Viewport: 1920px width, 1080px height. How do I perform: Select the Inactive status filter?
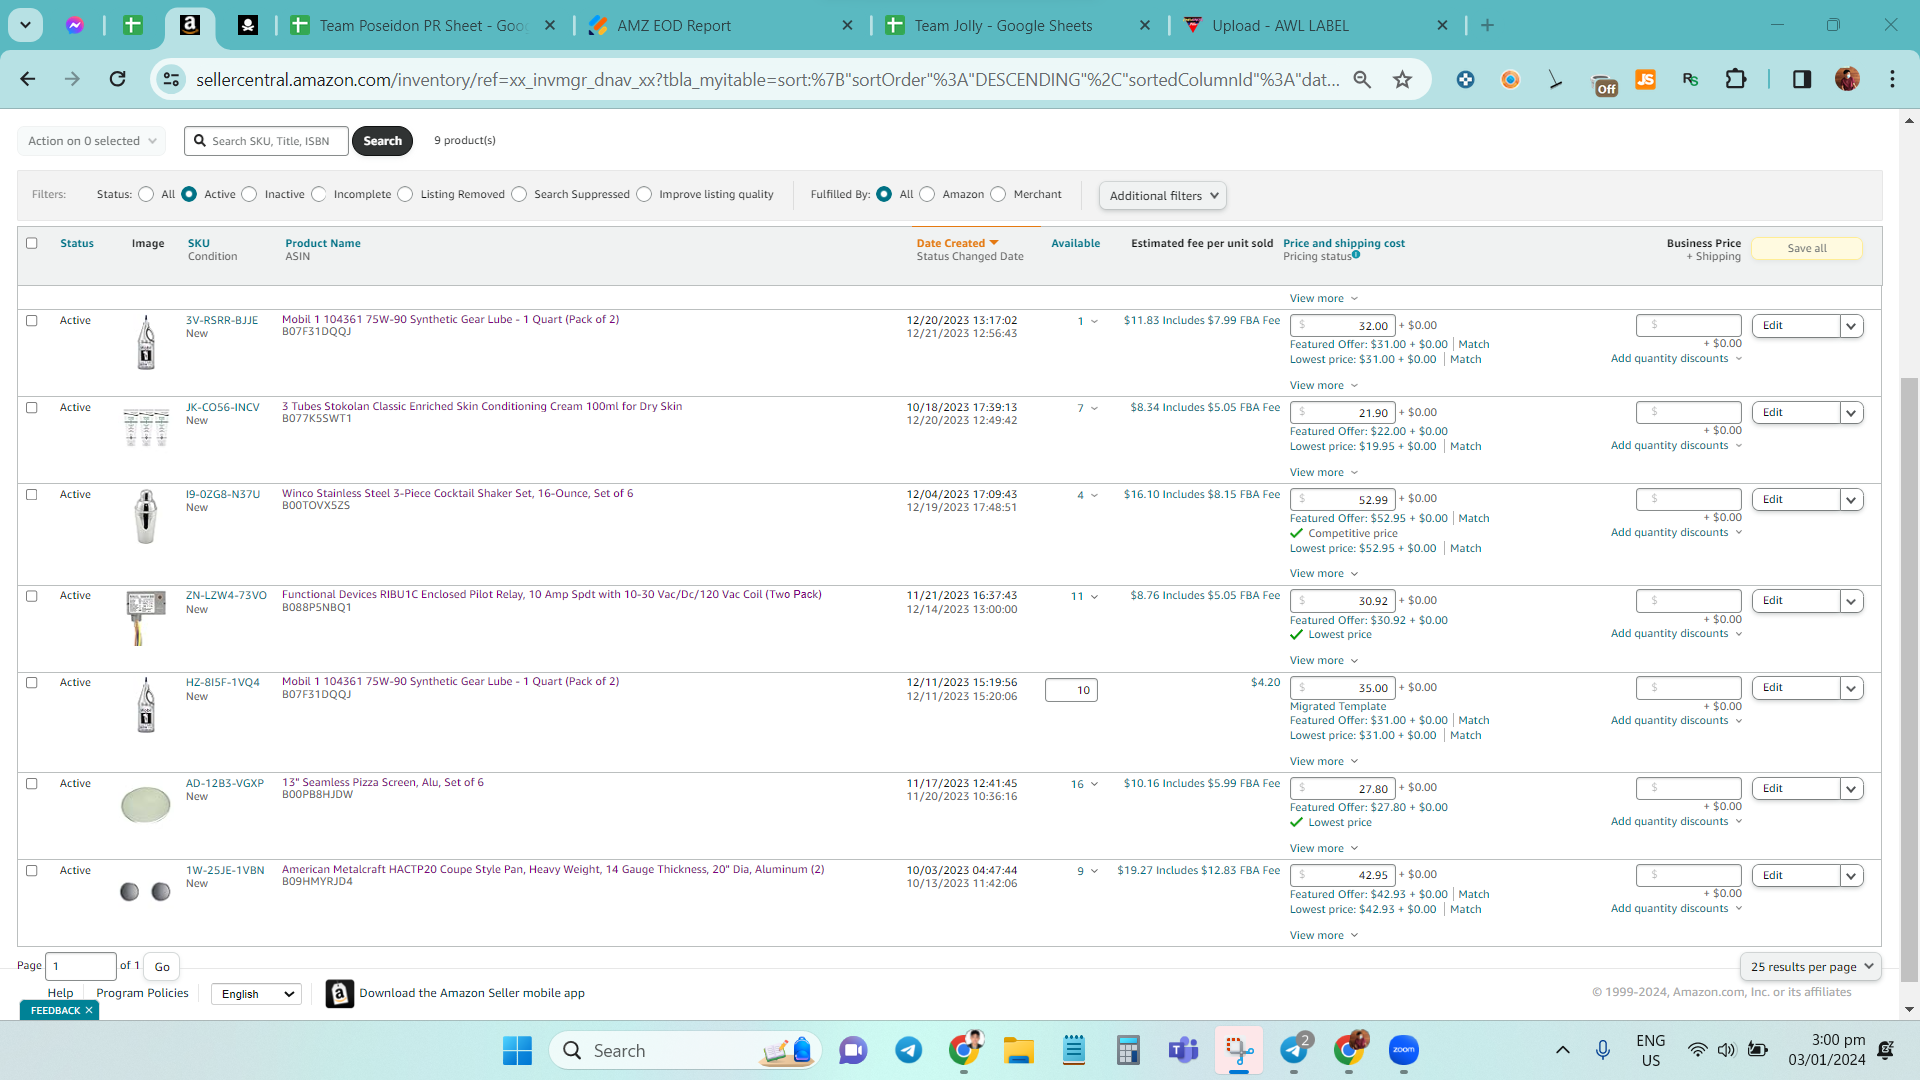click(249, 194)
